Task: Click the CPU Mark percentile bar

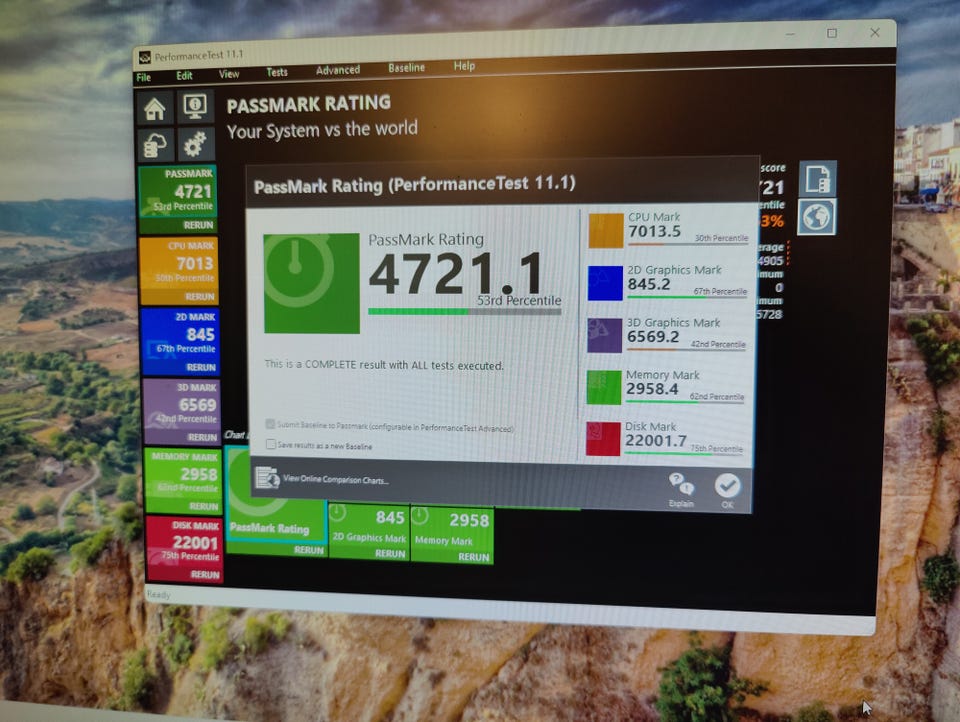Action: pos(688,244)
